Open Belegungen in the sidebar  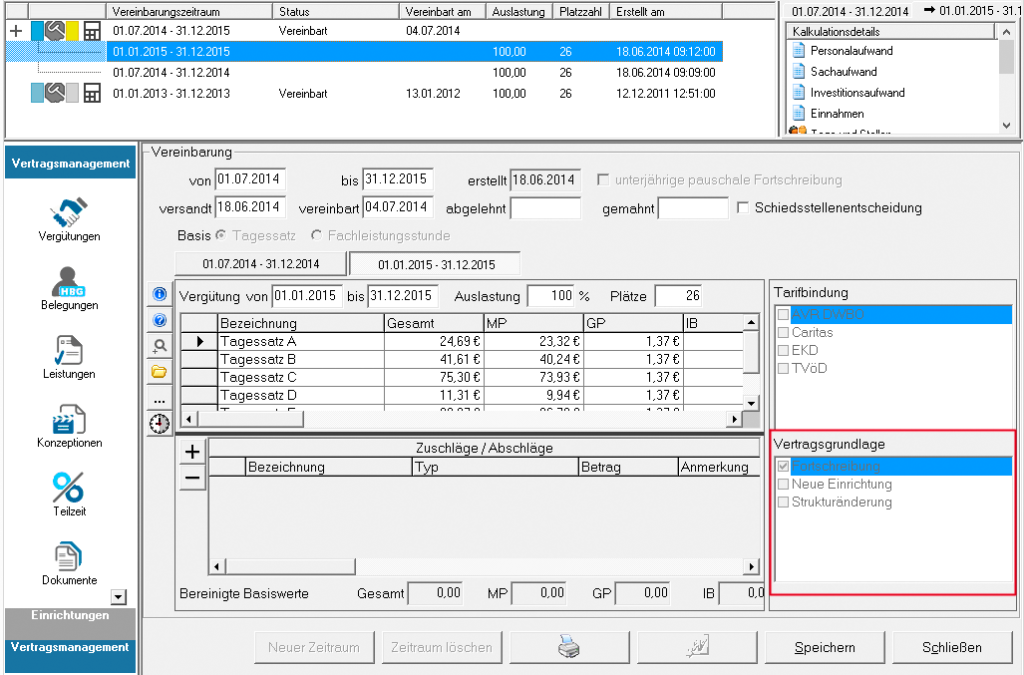point(69,283)
